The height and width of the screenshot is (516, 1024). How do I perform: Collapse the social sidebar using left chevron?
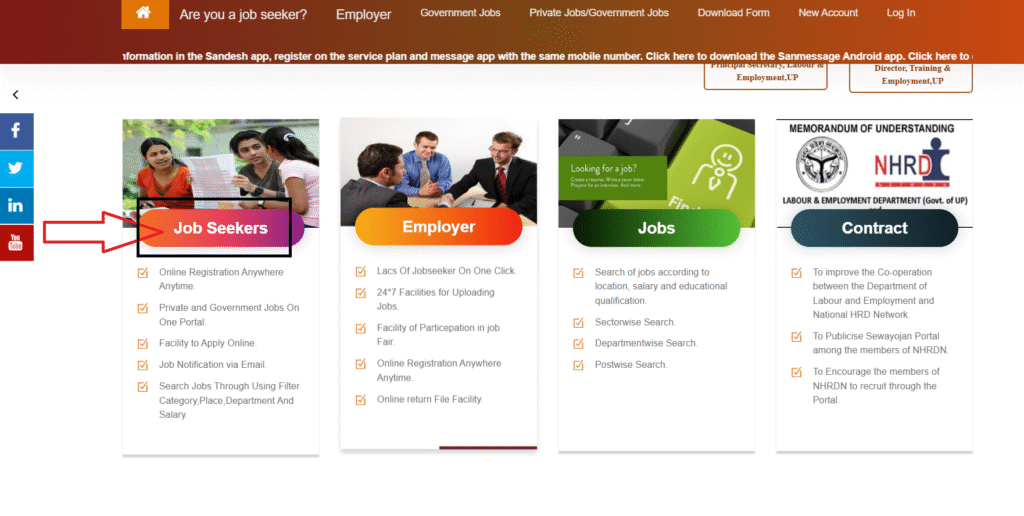point(16,95)
